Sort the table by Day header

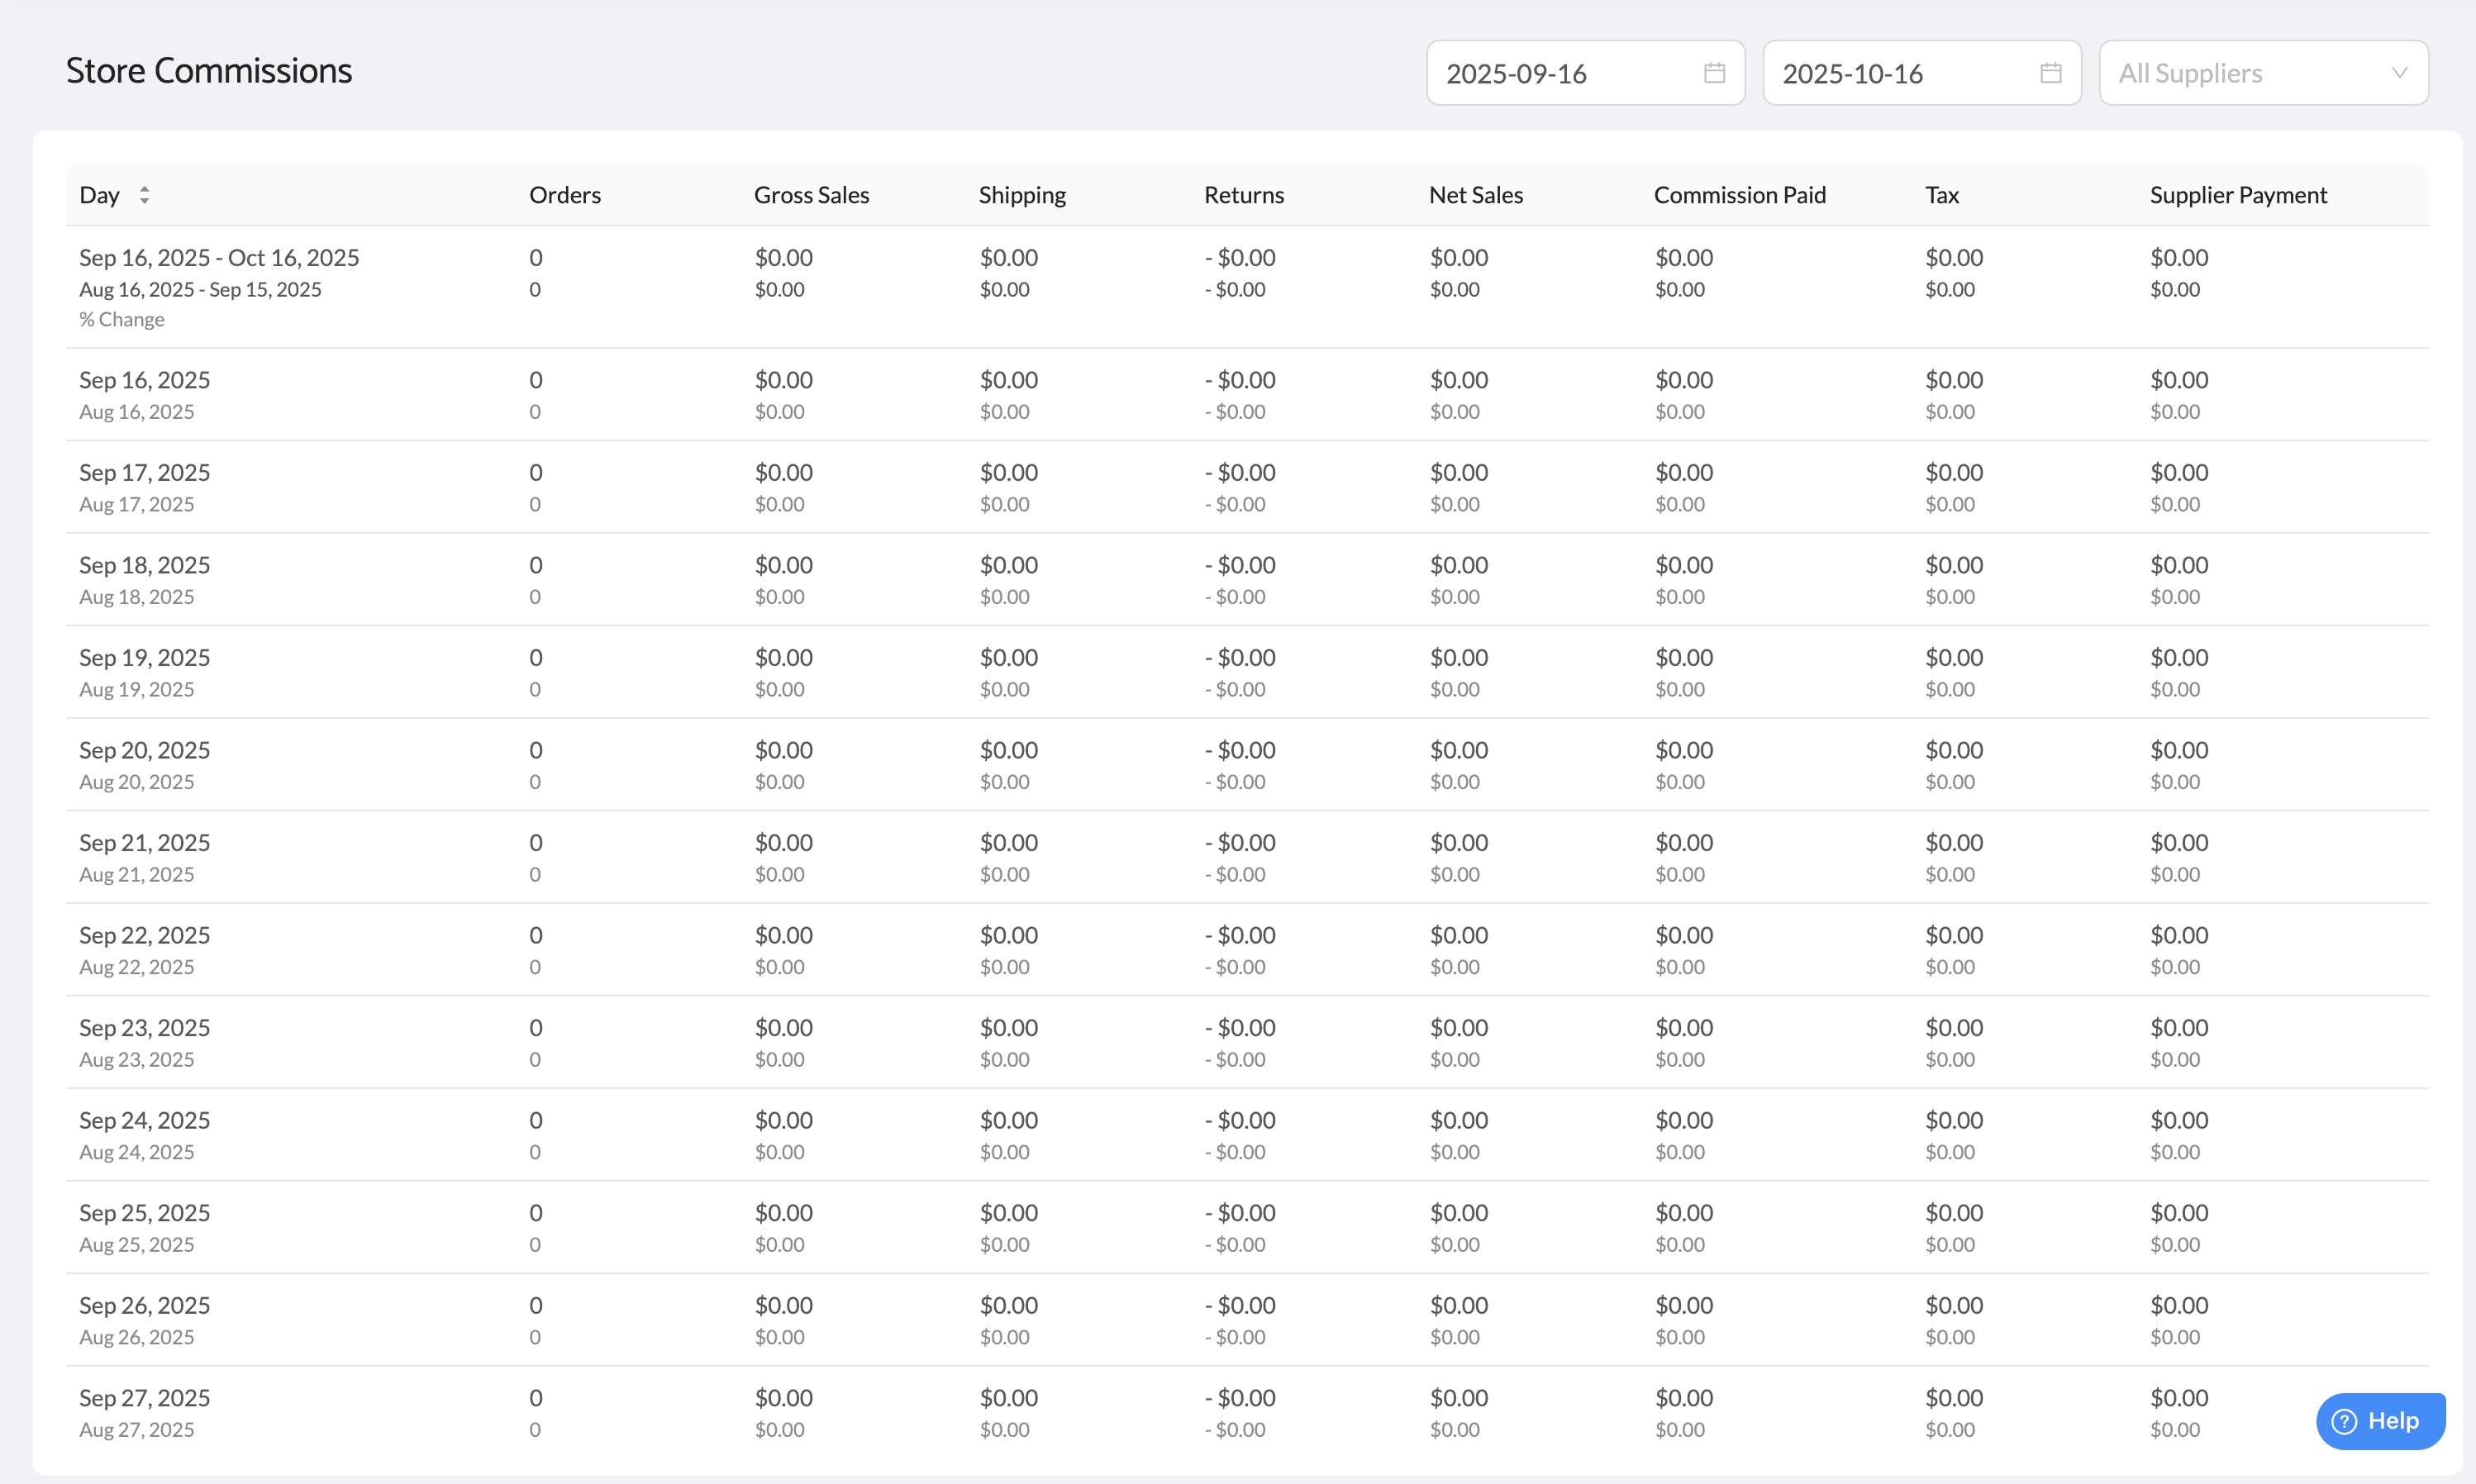[100, 195]
